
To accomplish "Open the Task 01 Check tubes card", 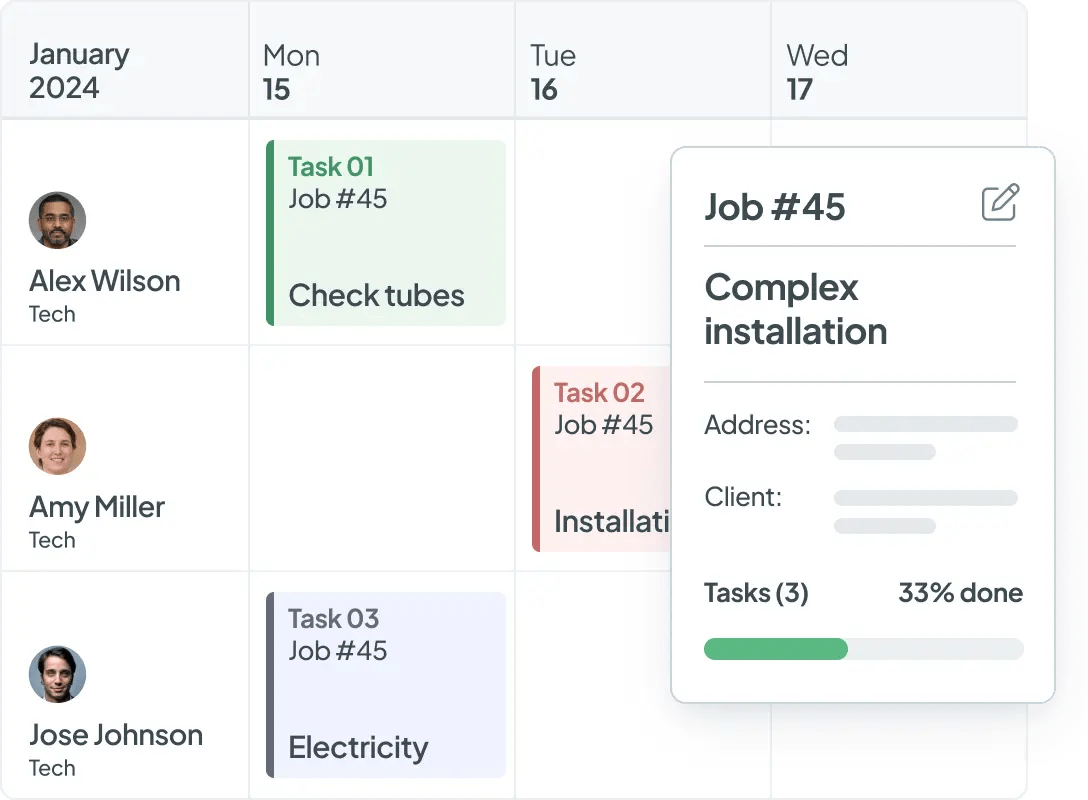I will (x=386, y=233).
